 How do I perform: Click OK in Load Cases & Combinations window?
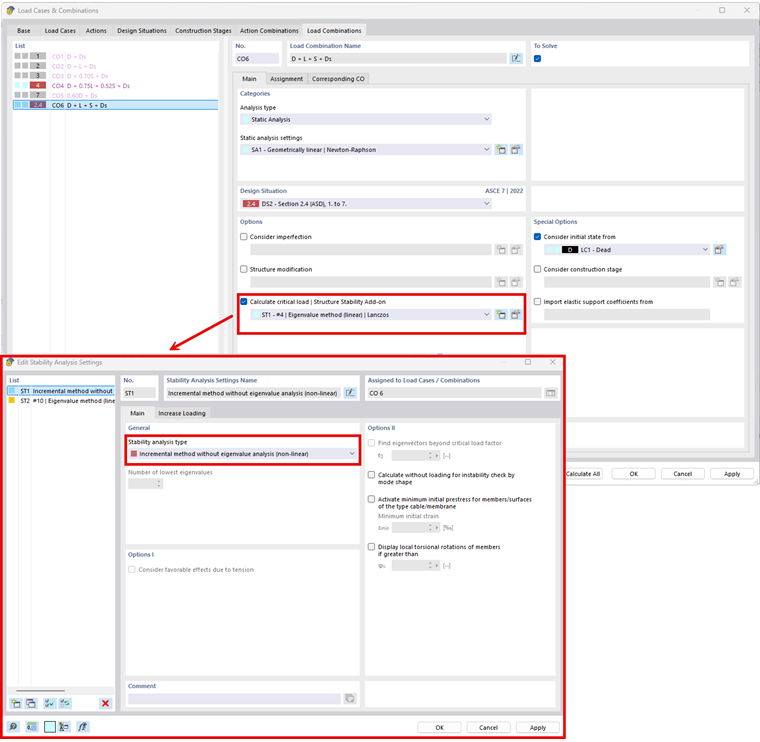633,474
